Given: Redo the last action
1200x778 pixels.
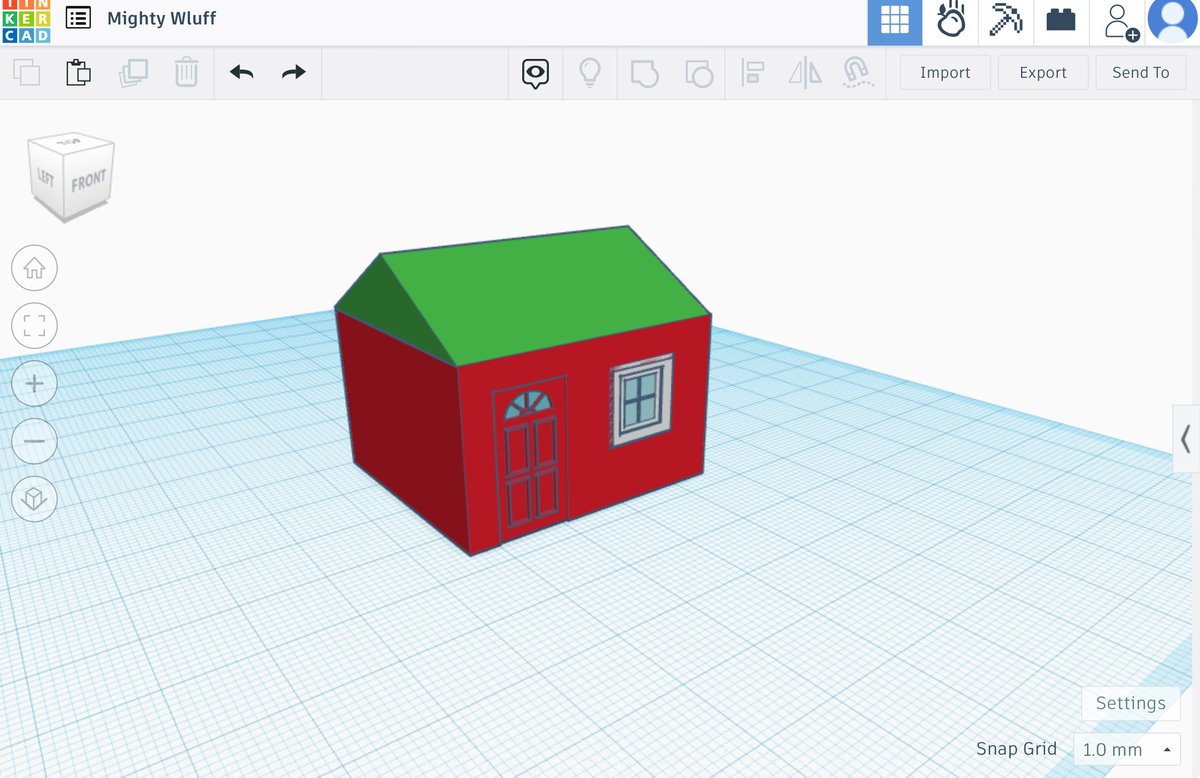Looking at the screenshot, I should pyautogui.click(x=293, y=72).
